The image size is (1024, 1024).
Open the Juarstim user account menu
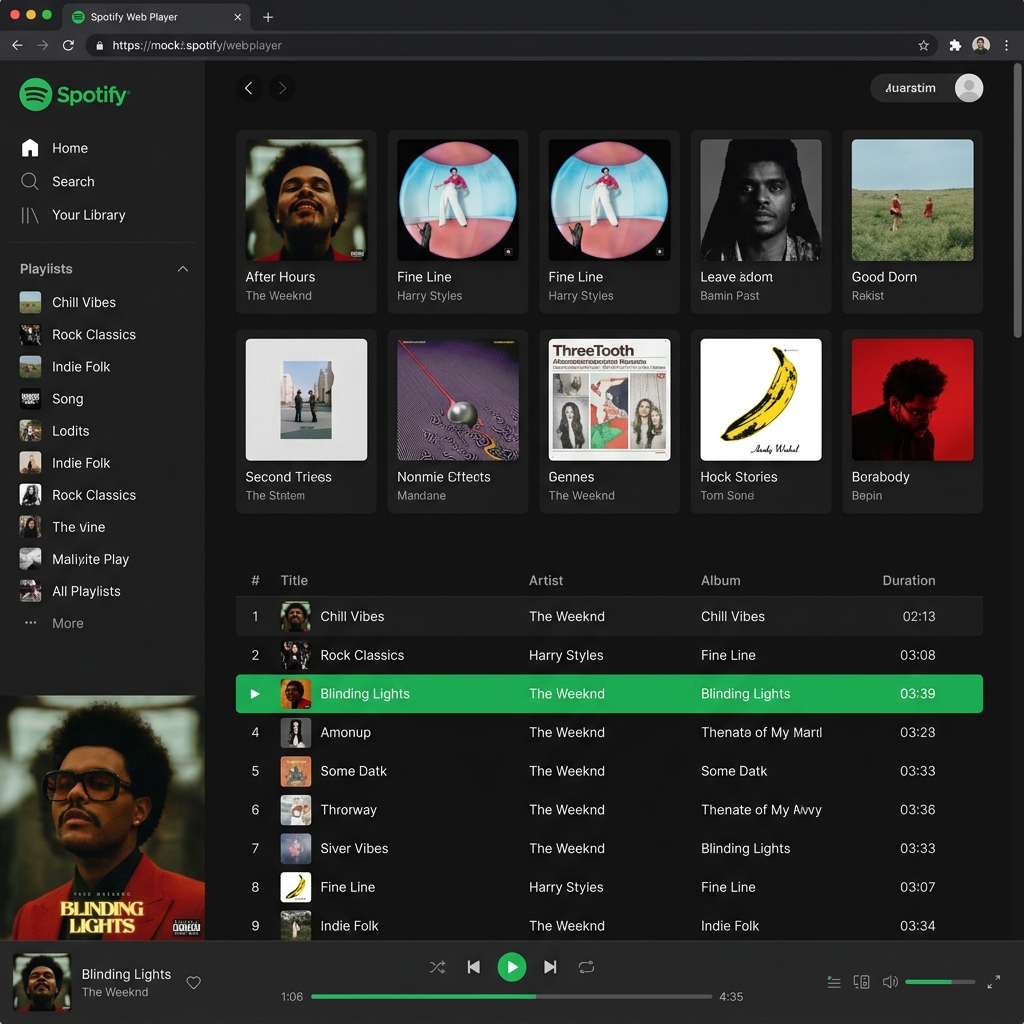(x=927, y=88)
